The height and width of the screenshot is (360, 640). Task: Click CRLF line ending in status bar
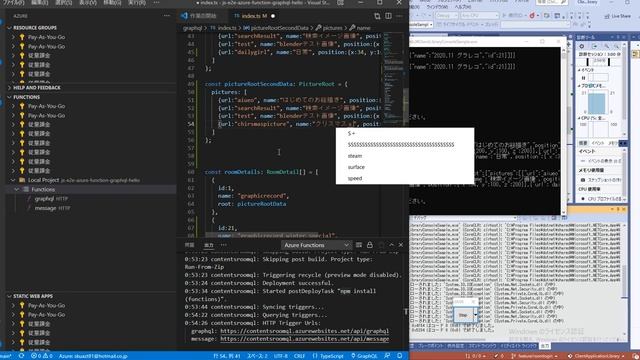pos(299,356)
